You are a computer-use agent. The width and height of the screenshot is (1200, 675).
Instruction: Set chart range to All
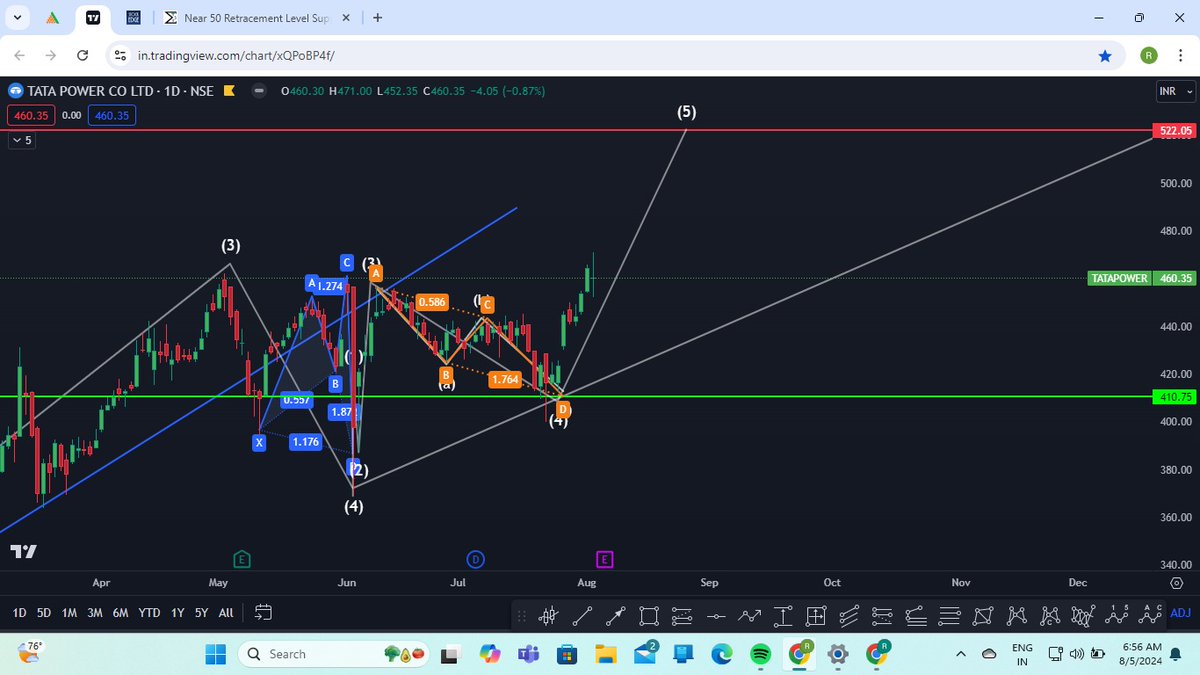[x=226, y=612]
